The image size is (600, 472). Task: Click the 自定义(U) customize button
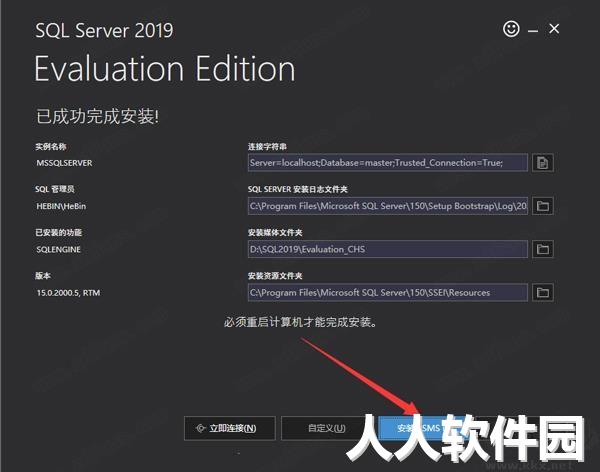(x=327, y=428)
